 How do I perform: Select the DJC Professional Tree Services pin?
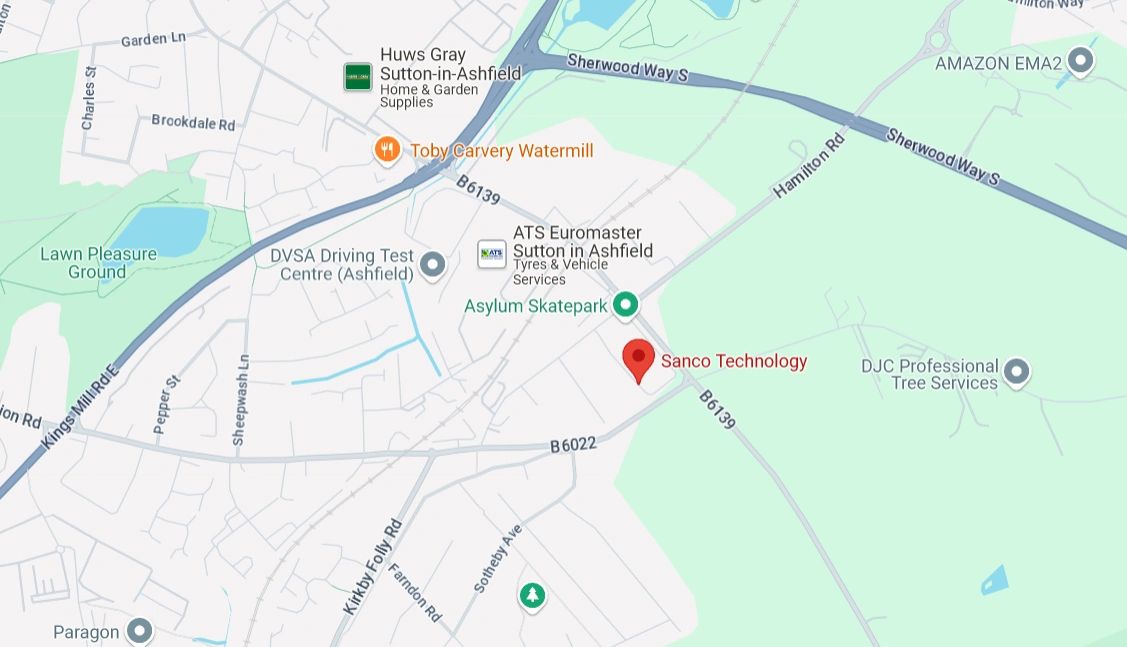click(1016, 373)
